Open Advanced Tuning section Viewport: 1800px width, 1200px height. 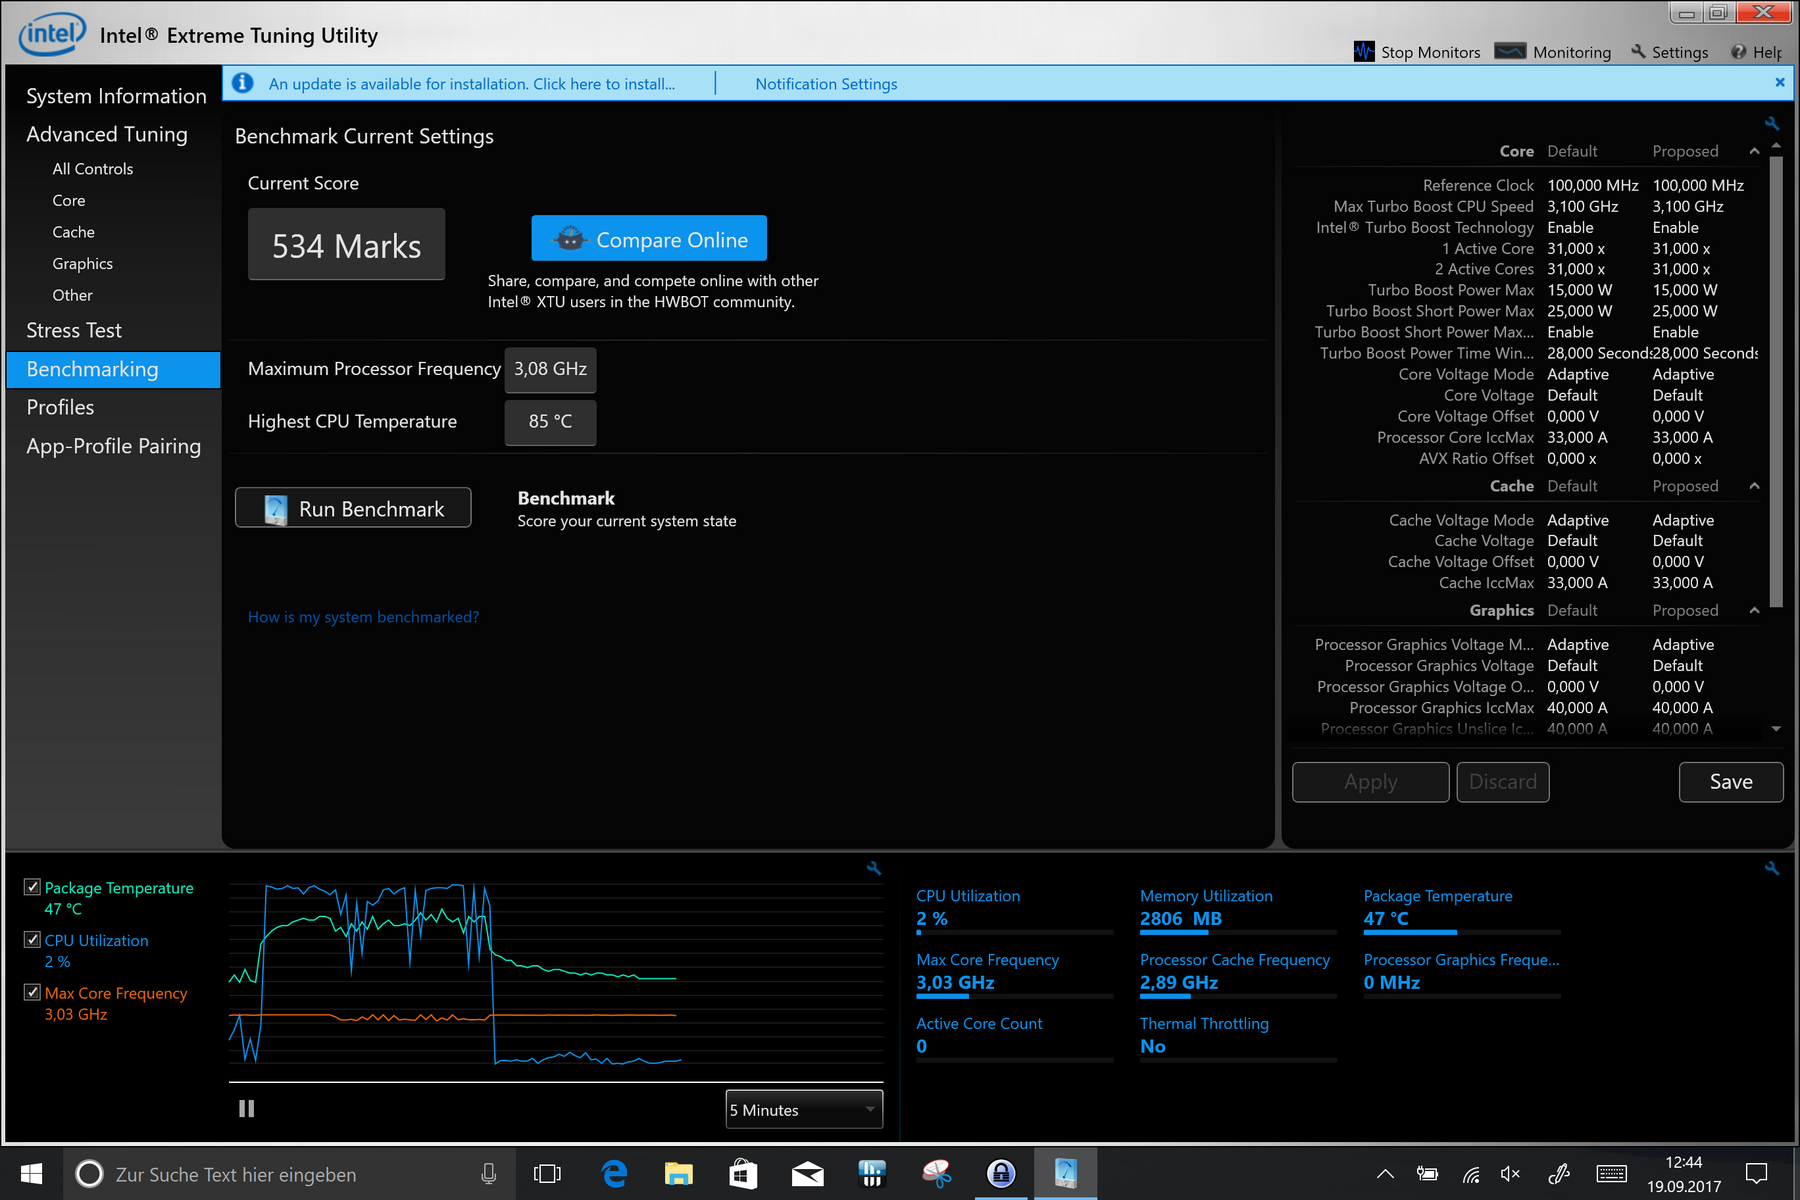coord(107,134)
